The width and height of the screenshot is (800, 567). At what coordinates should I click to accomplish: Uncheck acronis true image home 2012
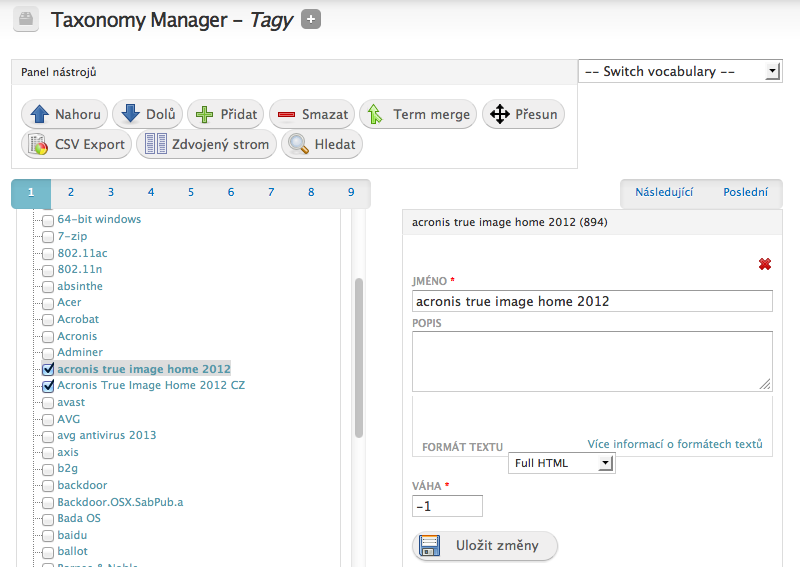[48, 369]
